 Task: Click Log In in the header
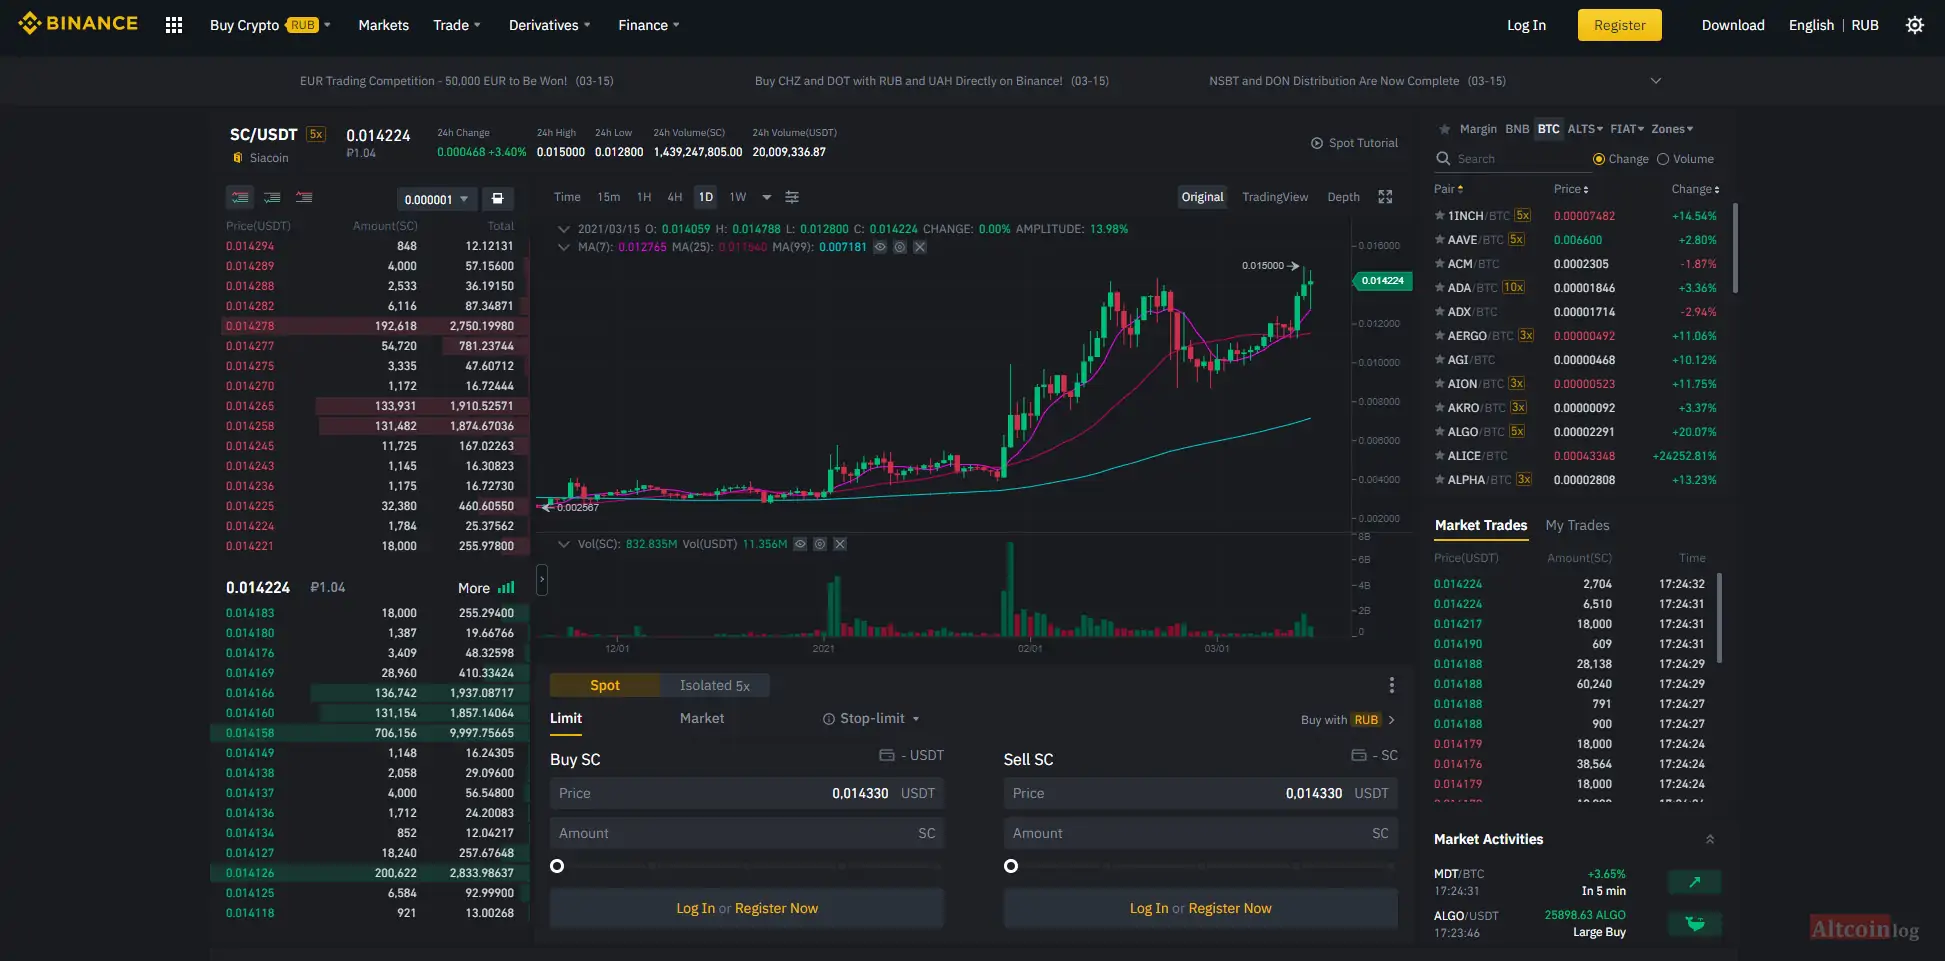1526,25
